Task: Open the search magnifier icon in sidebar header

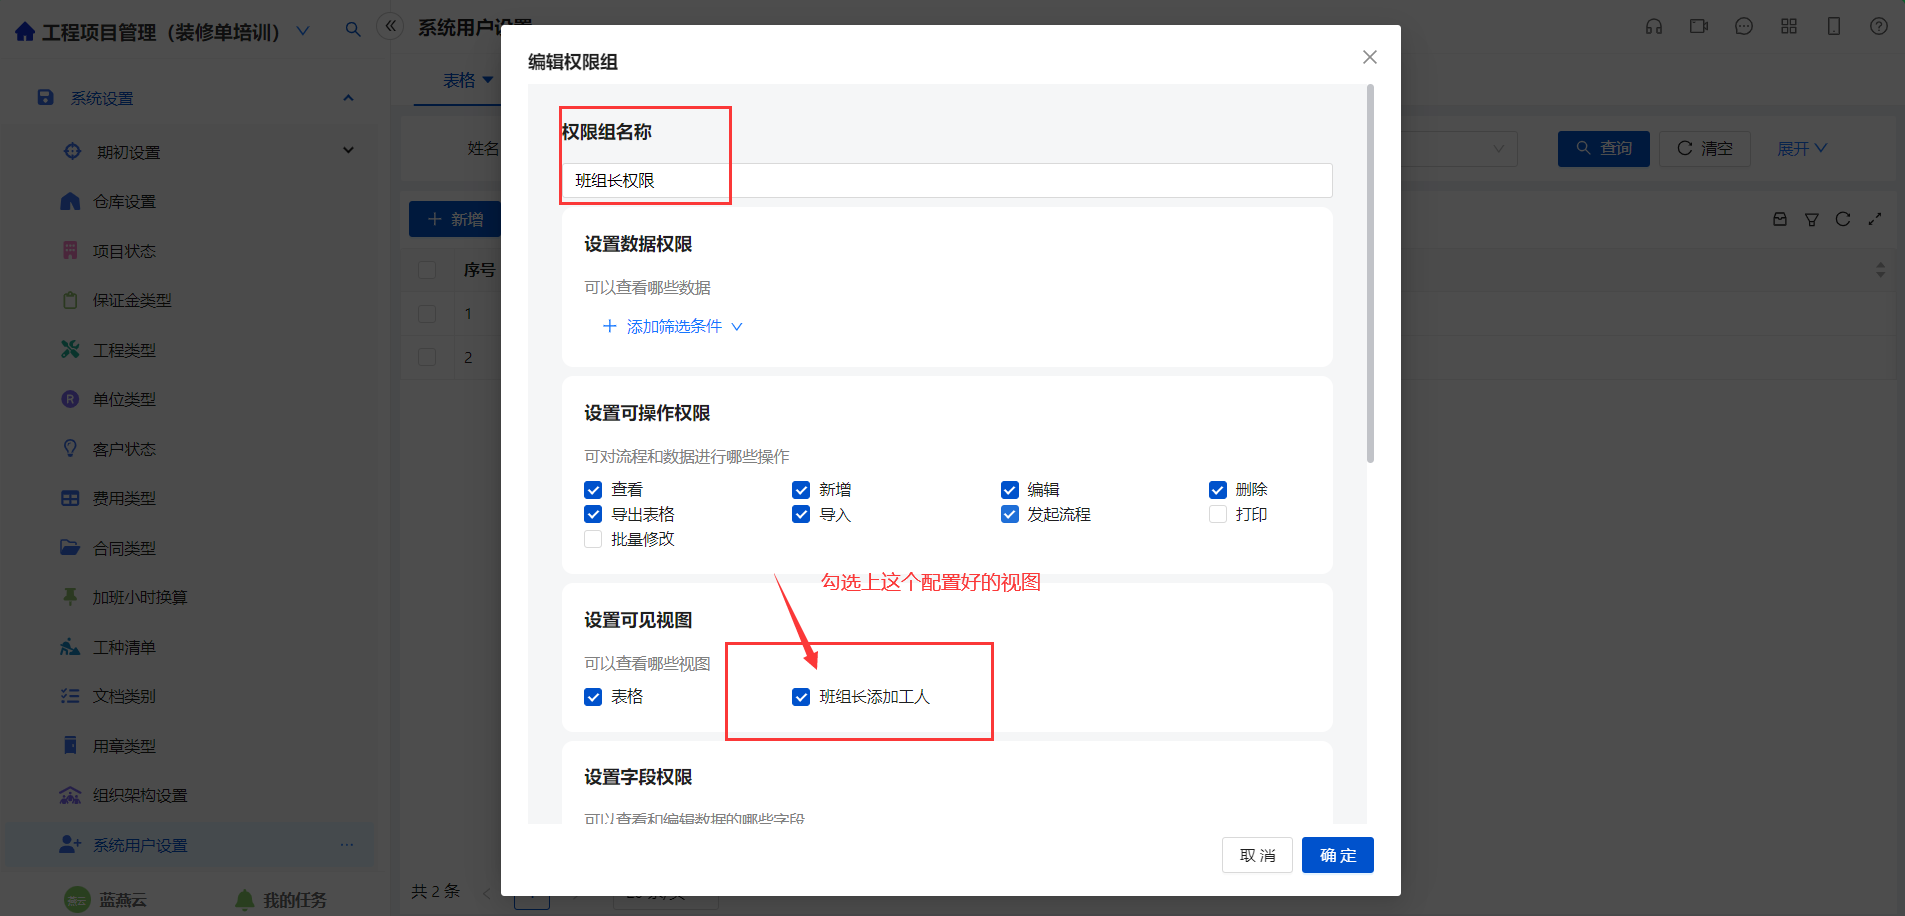Action: coord(353,30)
